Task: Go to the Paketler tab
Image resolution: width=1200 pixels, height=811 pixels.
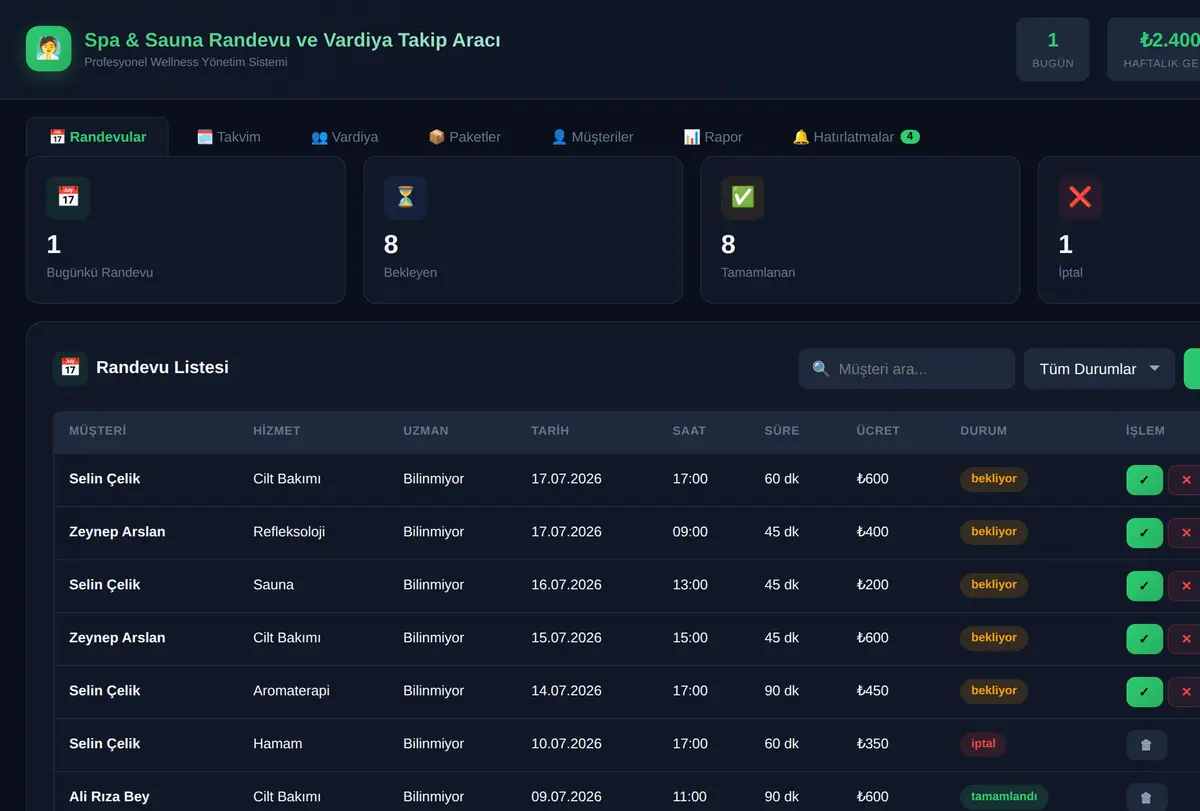Action: [465, 137]
